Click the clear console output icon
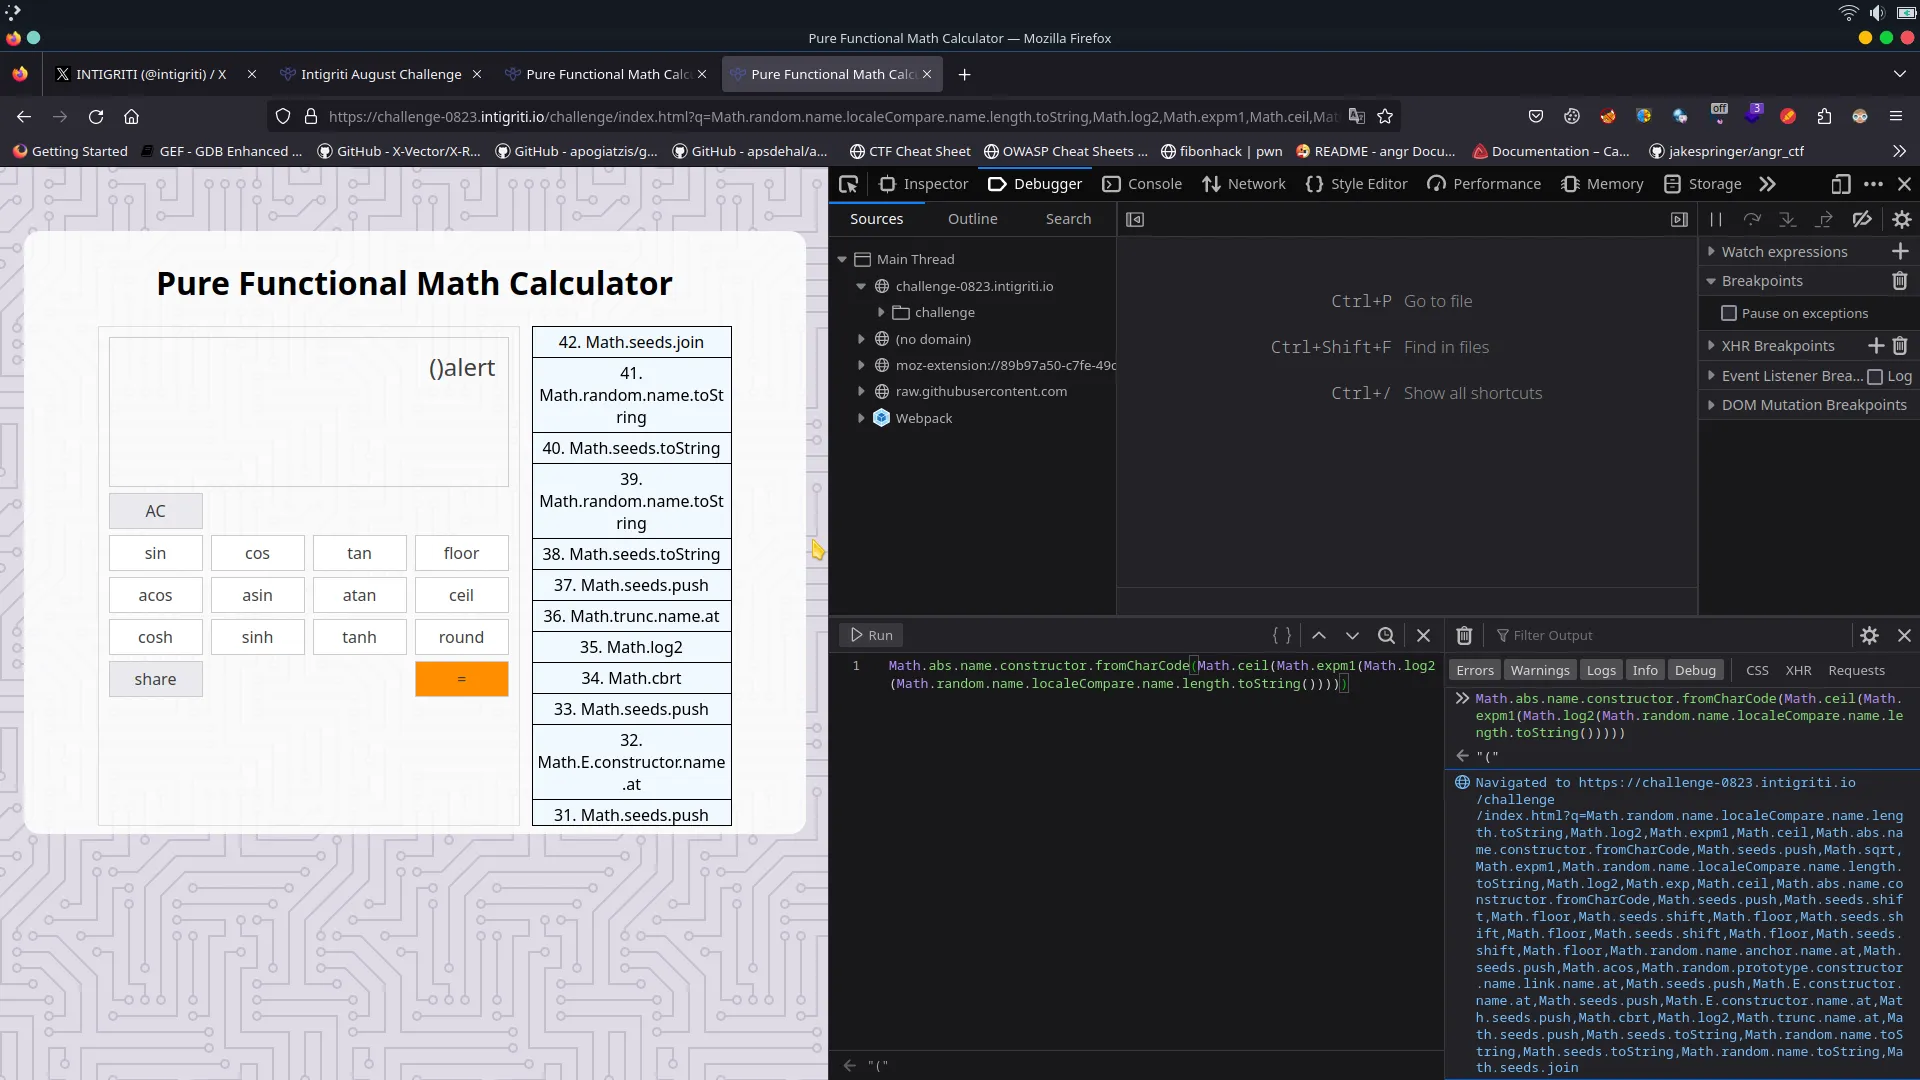Image resolution: width=1920 pixels, height=1080 pixels. [x=1465, y=636]
